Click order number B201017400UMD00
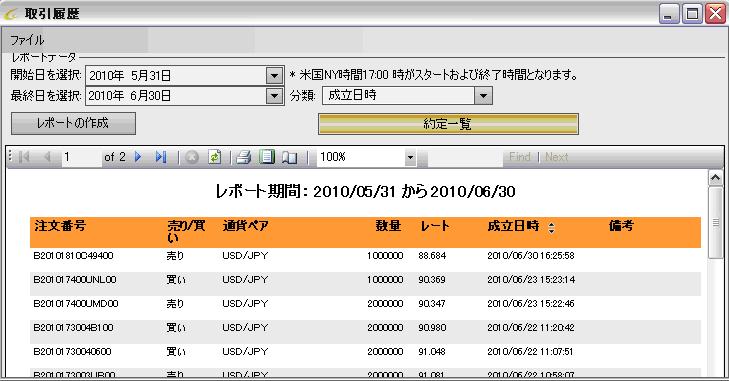 [x=76, y=304]
